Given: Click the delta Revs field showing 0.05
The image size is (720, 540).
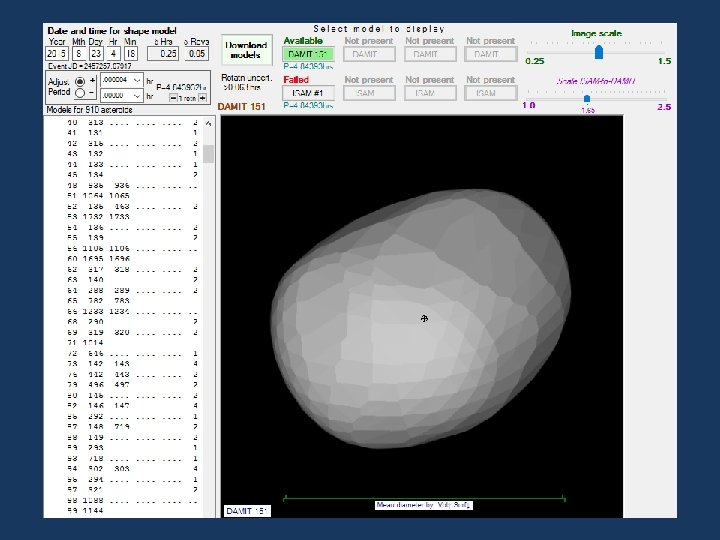Looking at the screenshot, I should pyautogui.click(x=197, y=54).
